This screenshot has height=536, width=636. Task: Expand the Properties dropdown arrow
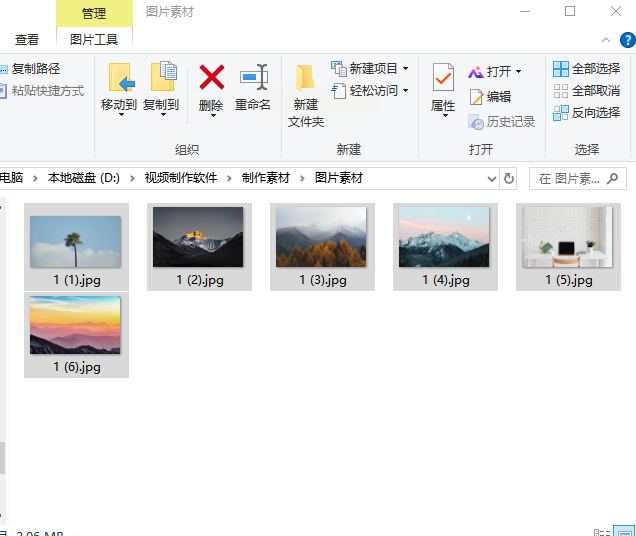(445, 116)
